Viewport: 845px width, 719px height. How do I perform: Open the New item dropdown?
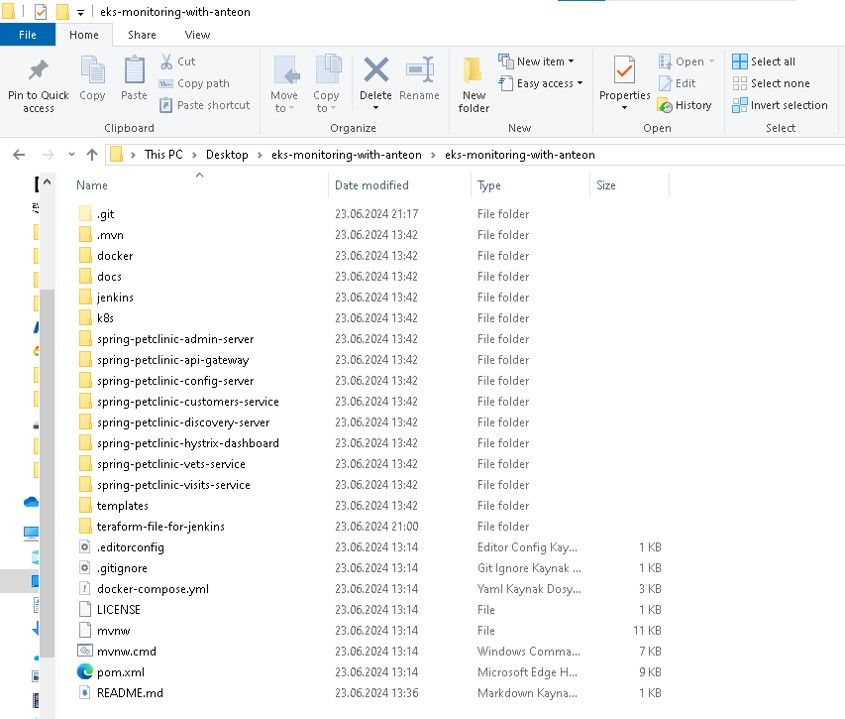pos(537,62)
